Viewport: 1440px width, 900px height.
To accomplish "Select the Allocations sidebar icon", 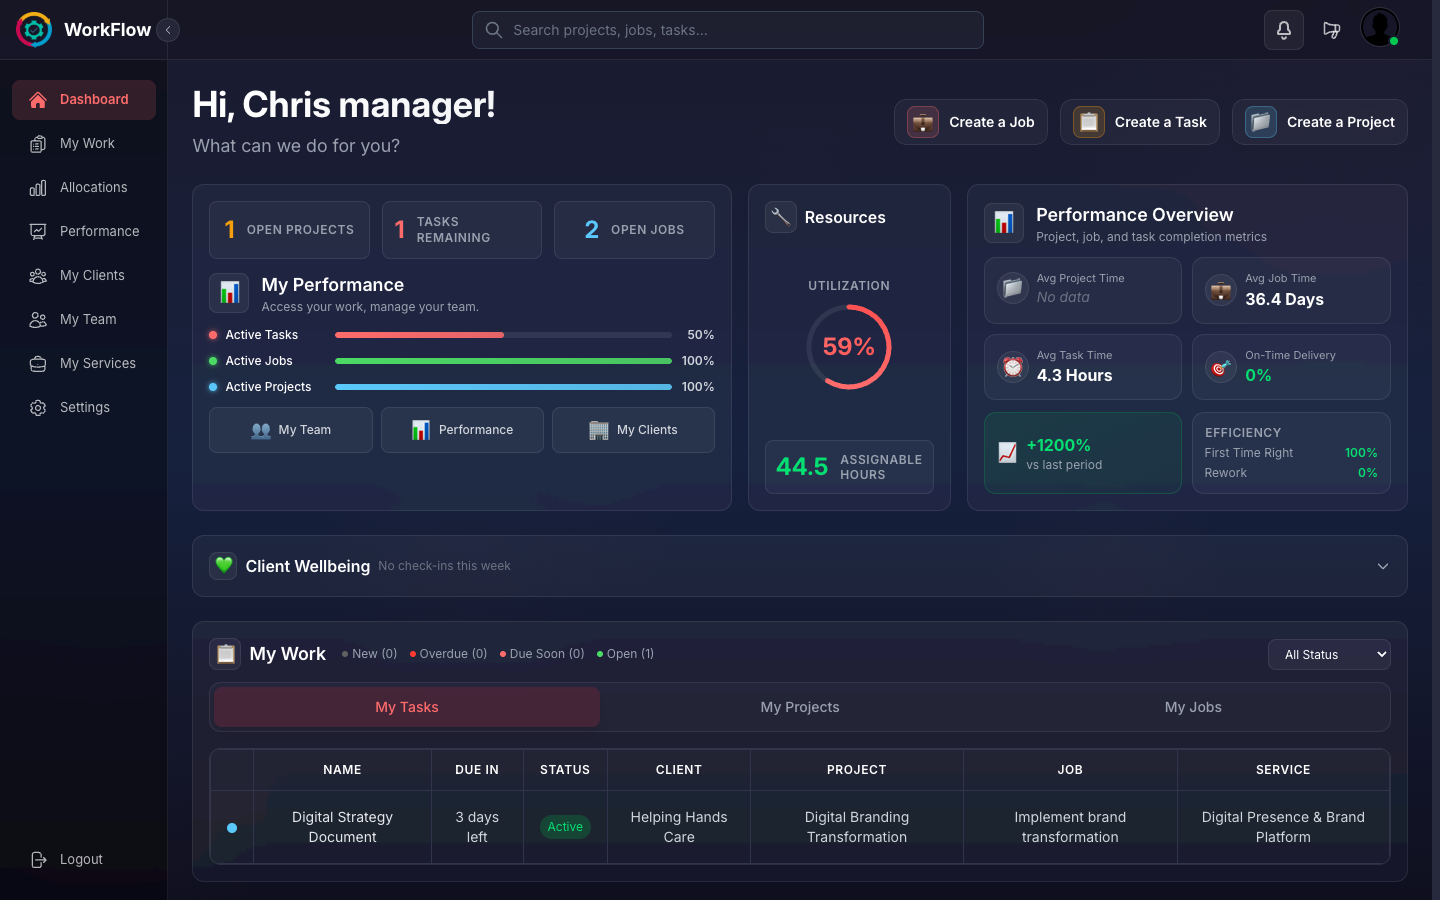I will pyautogui.click(x=38, y=187).
